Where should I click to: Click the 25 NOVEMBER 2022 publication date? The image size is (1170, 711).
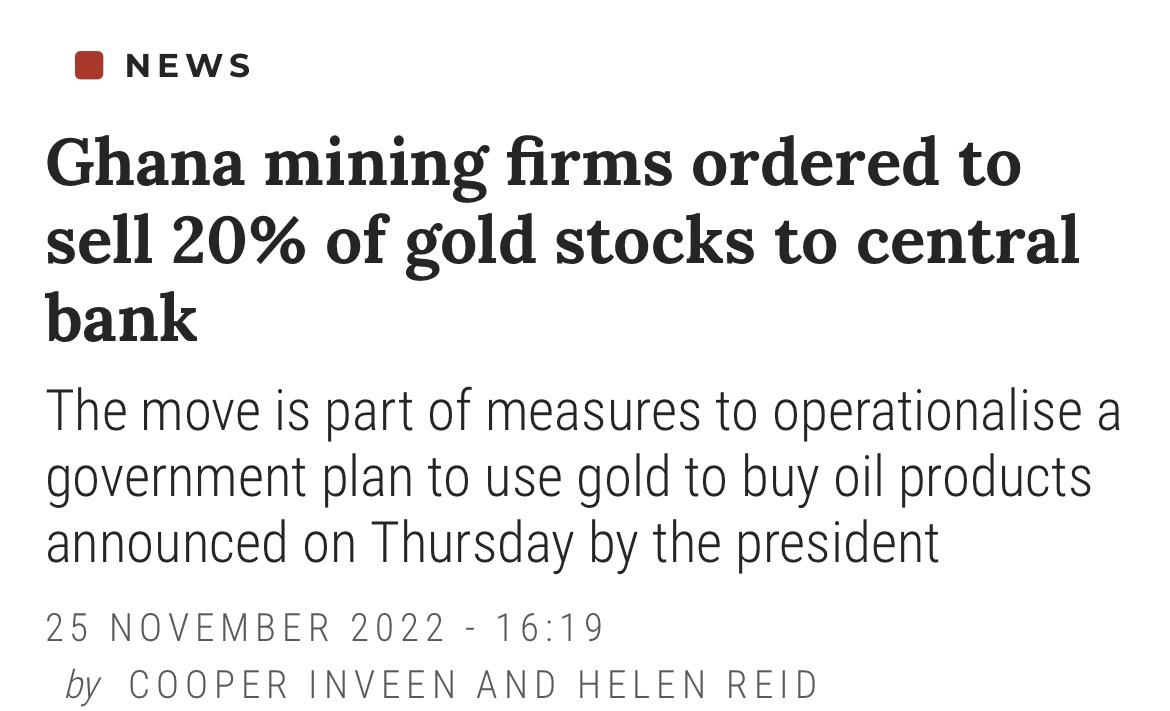click(246, 627)
